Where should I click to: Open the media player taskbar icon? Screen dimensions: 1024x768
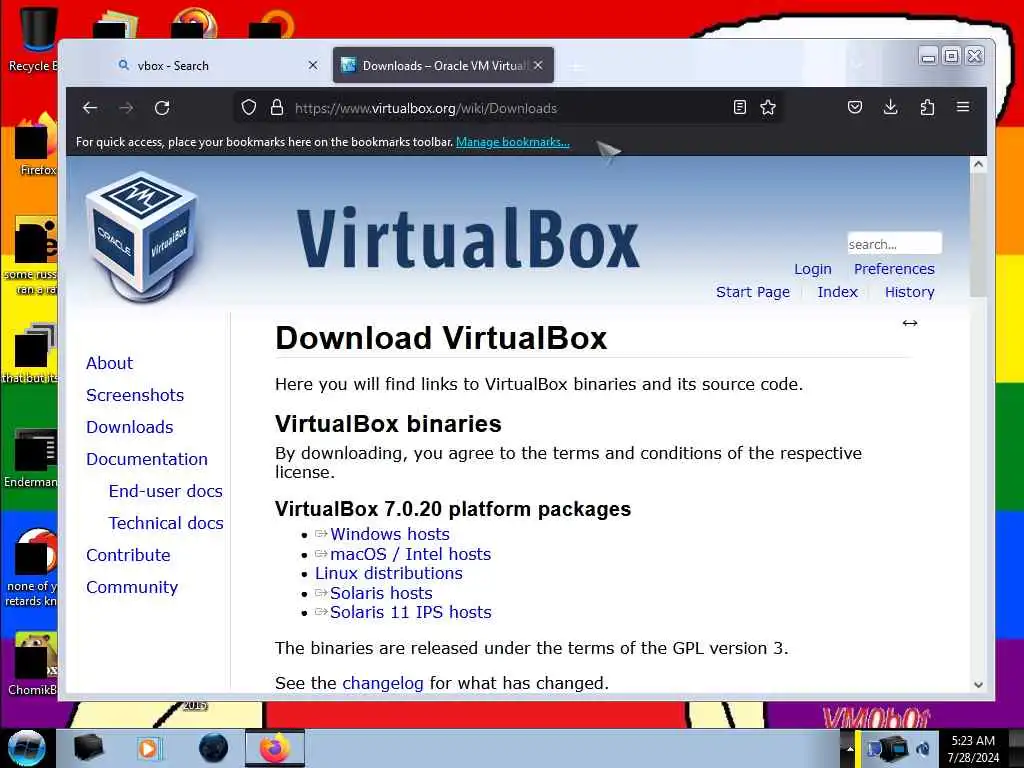[x=150, y=748]
